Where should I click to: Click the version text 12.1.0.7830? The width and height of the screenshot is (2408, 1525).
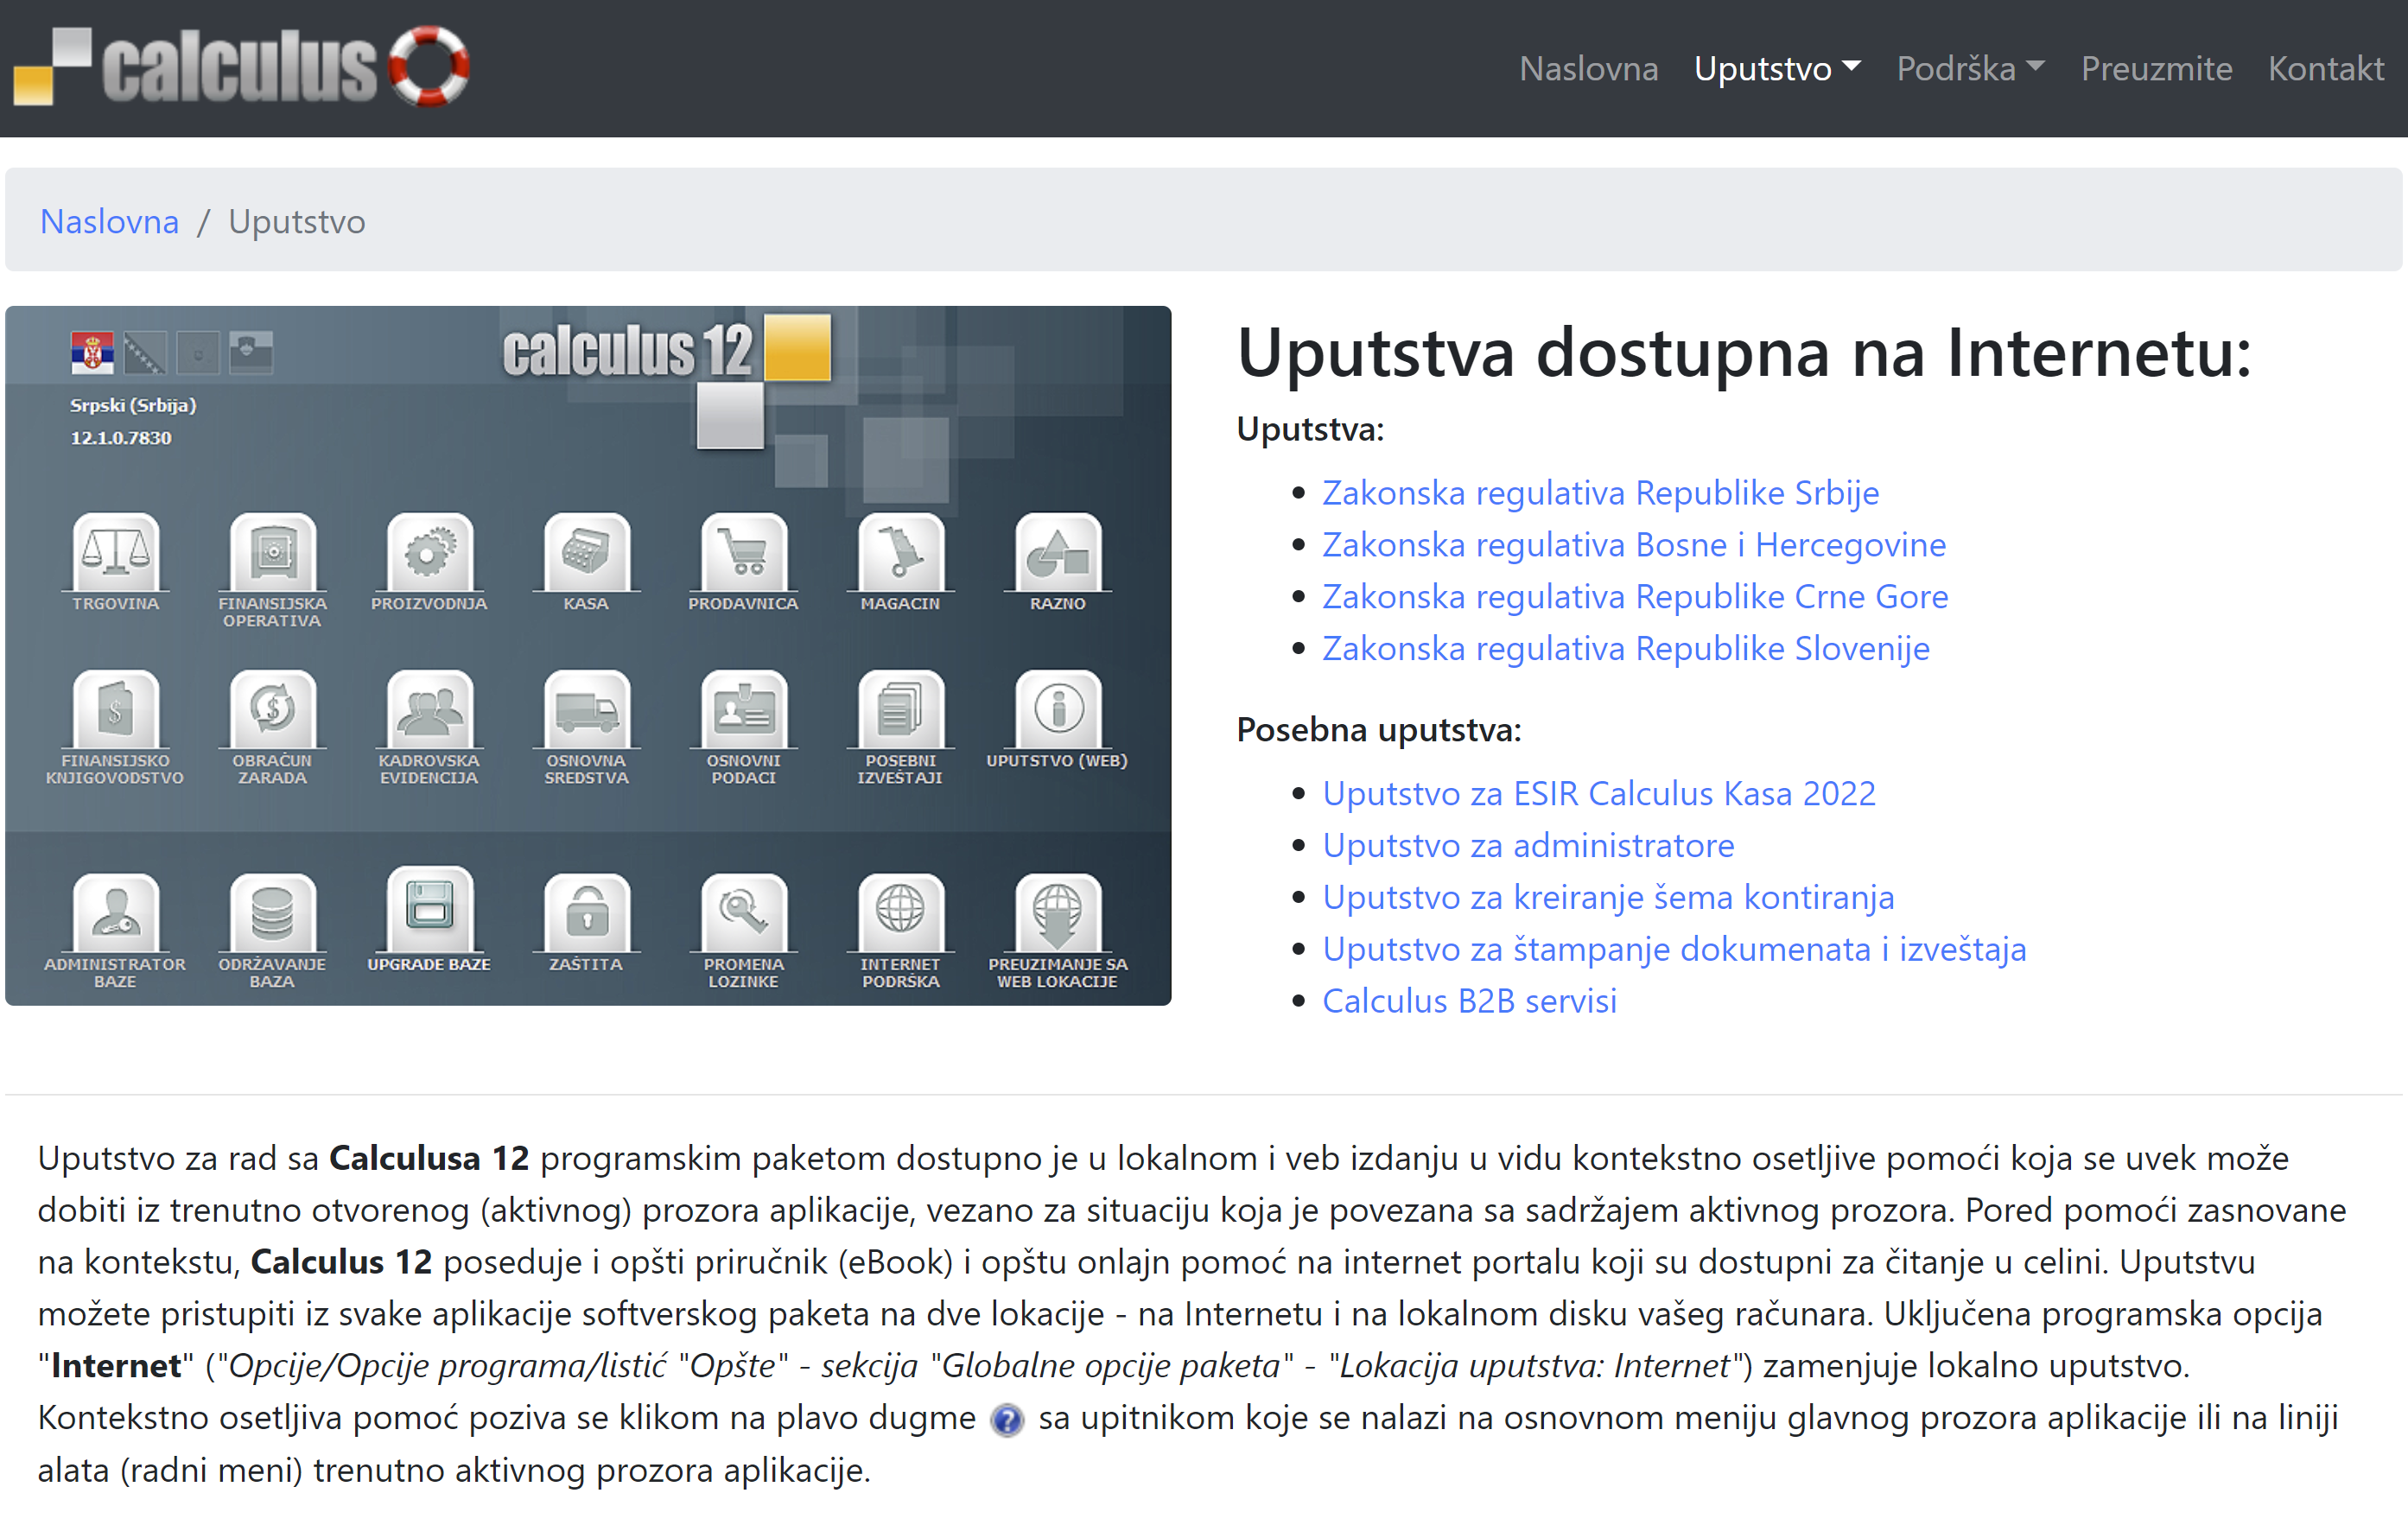(121, 438)
